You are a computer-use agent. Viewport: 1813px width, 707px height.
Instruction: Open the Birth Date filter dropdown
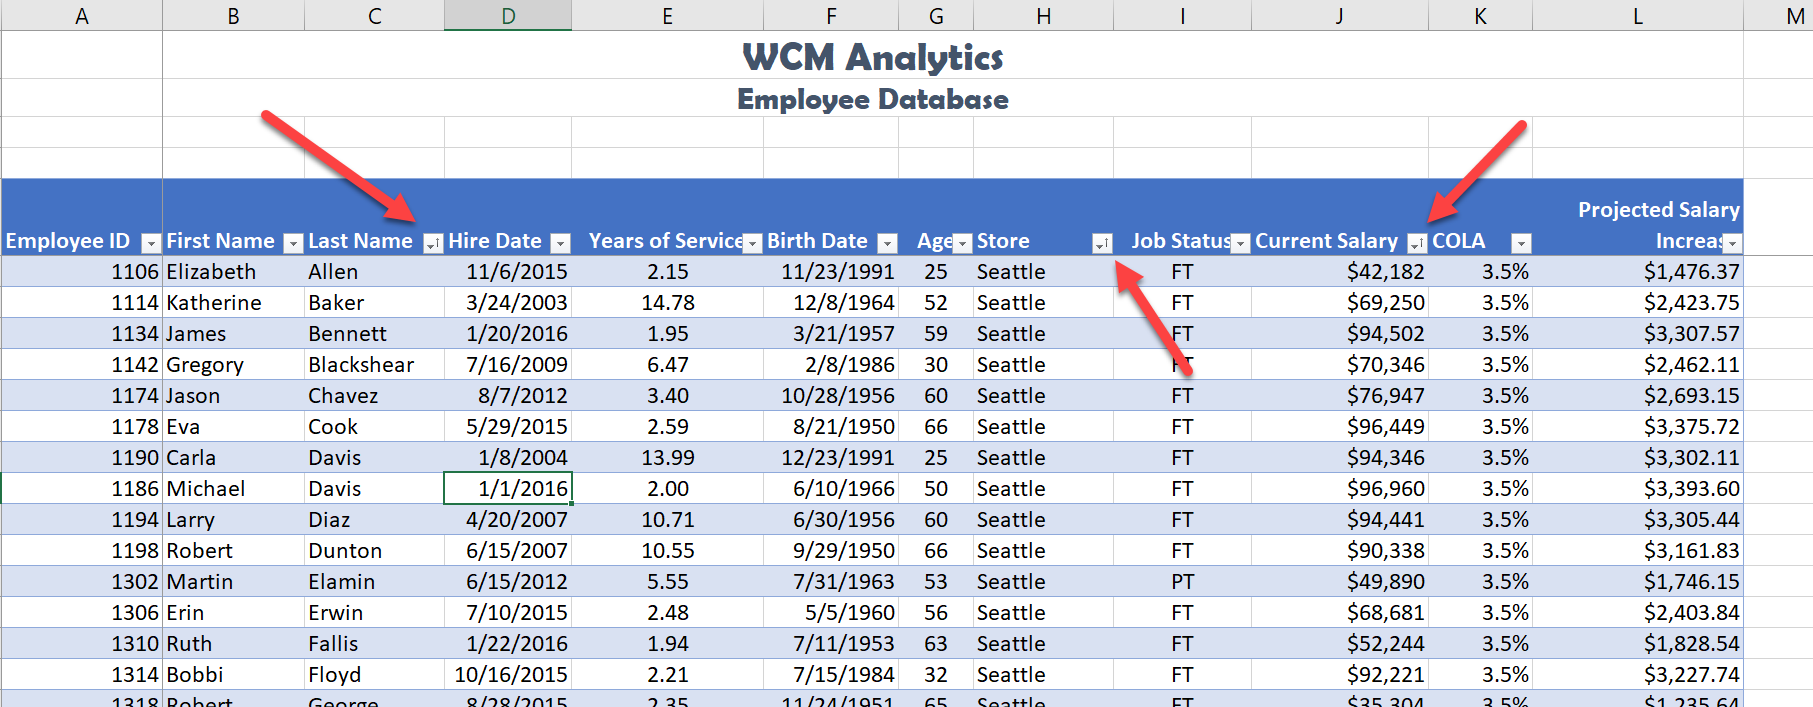tap(887, 243)
